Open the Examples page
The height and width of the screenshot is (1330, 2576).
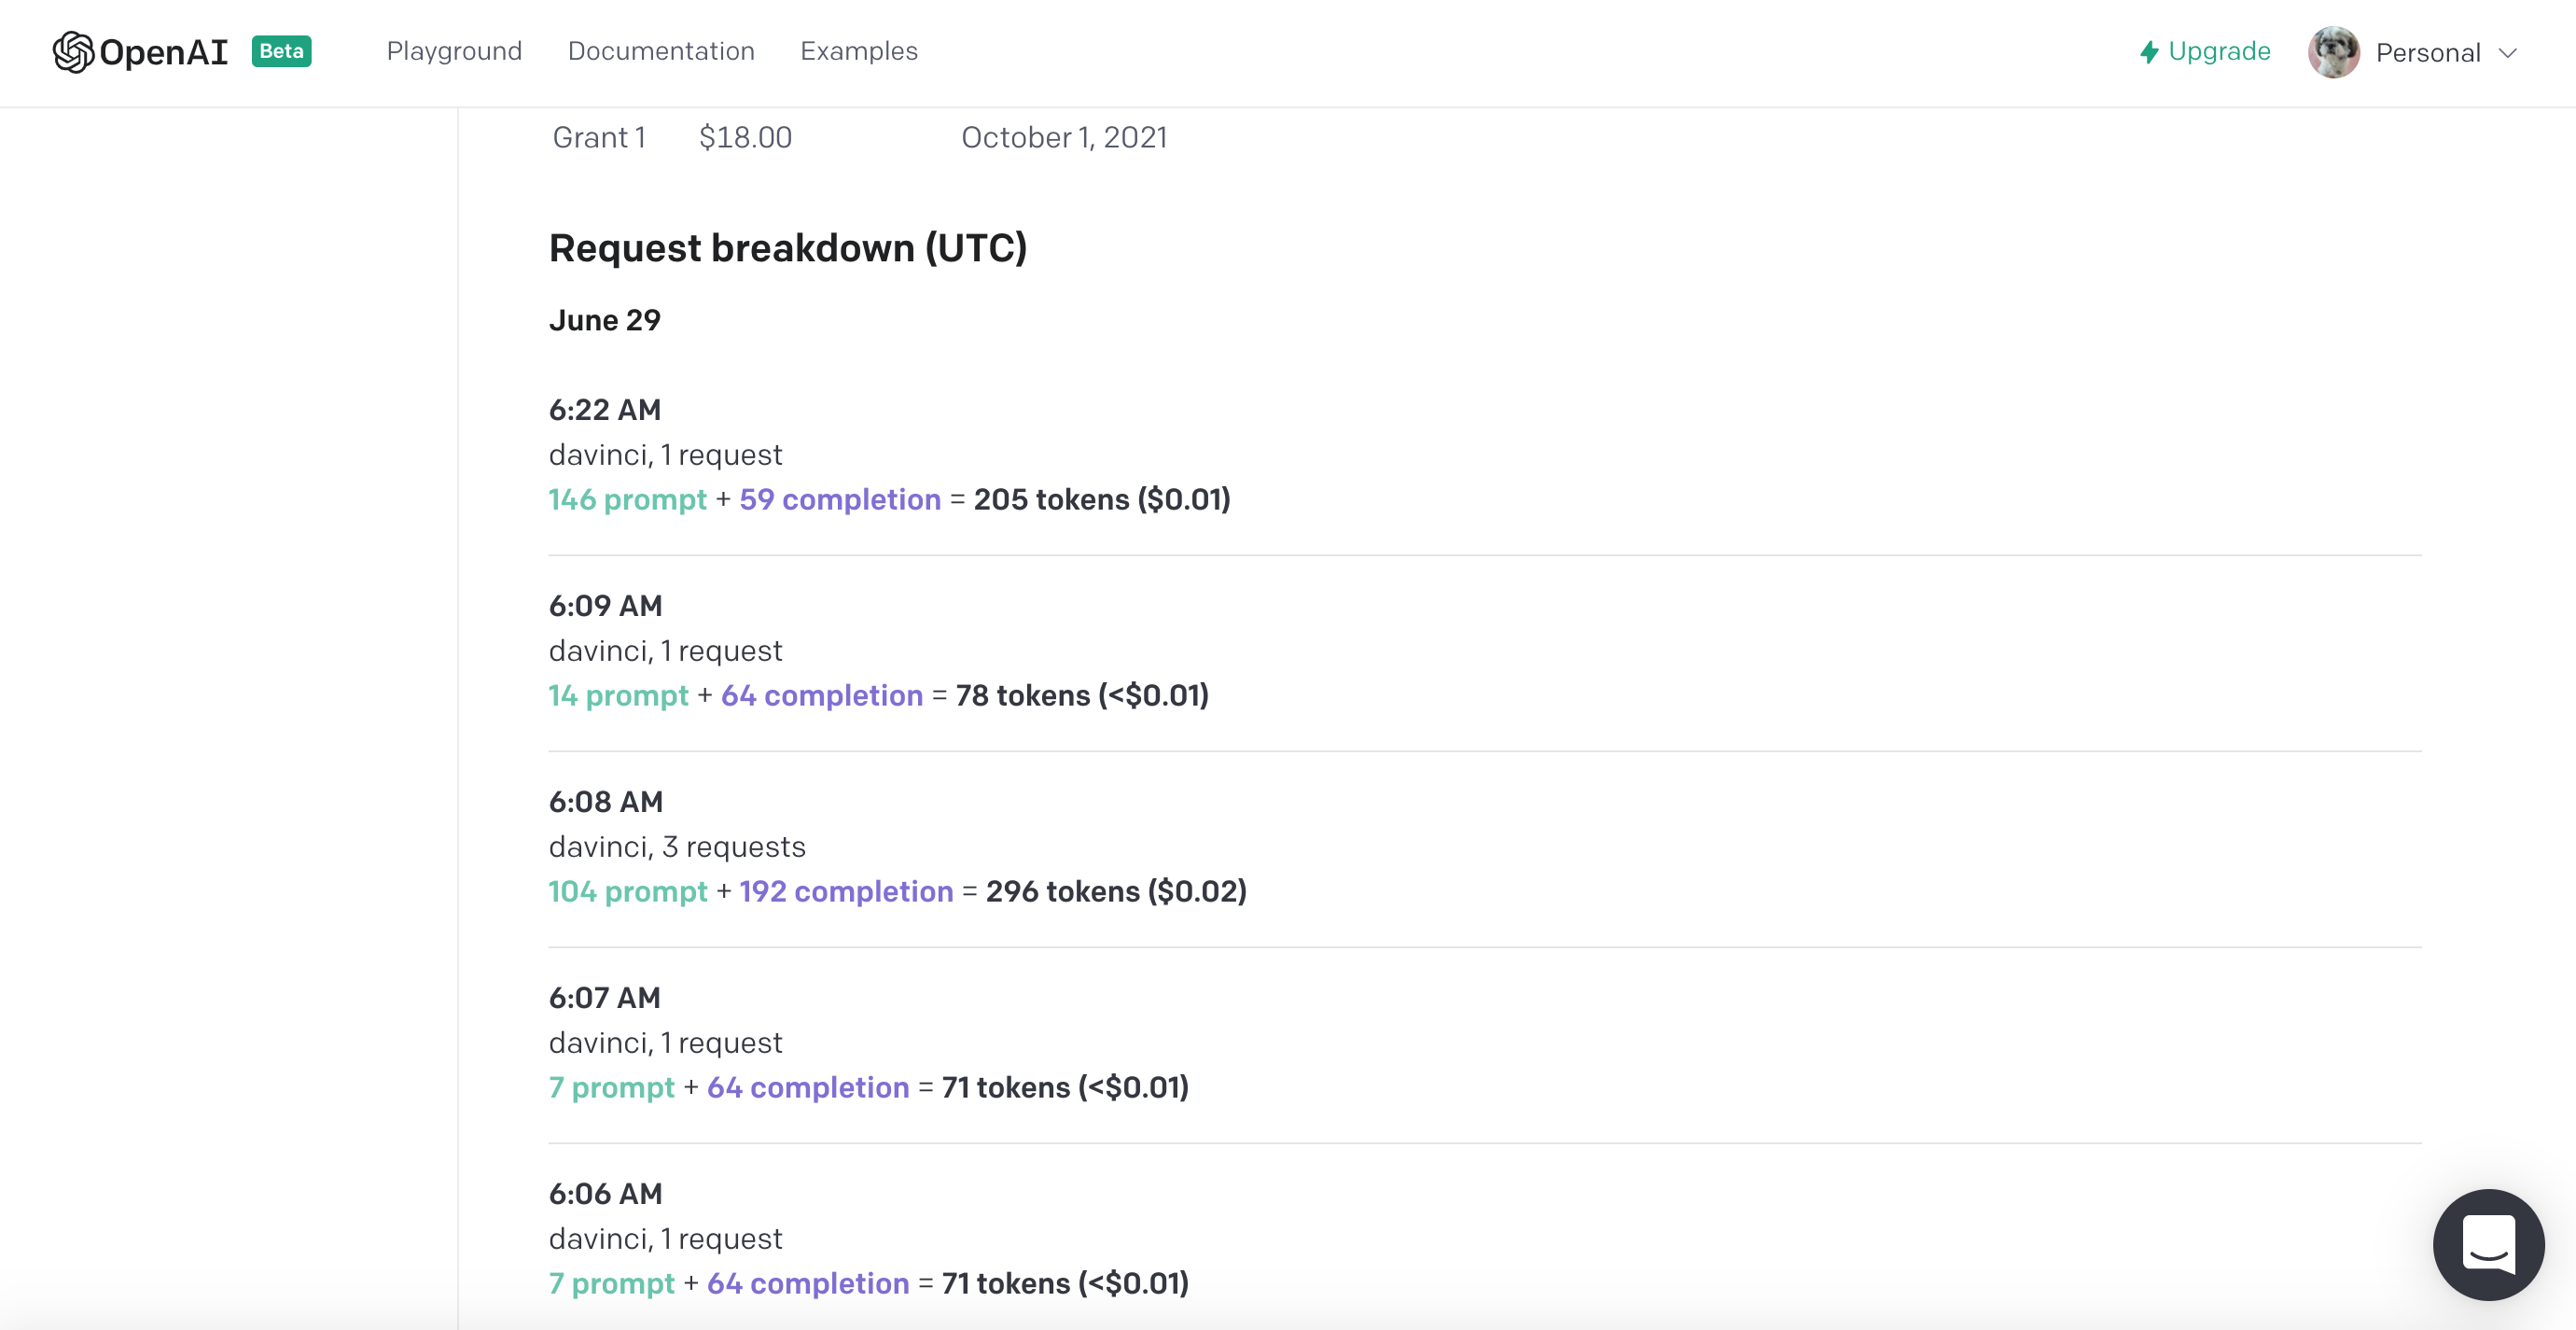[x=859, y=51]
